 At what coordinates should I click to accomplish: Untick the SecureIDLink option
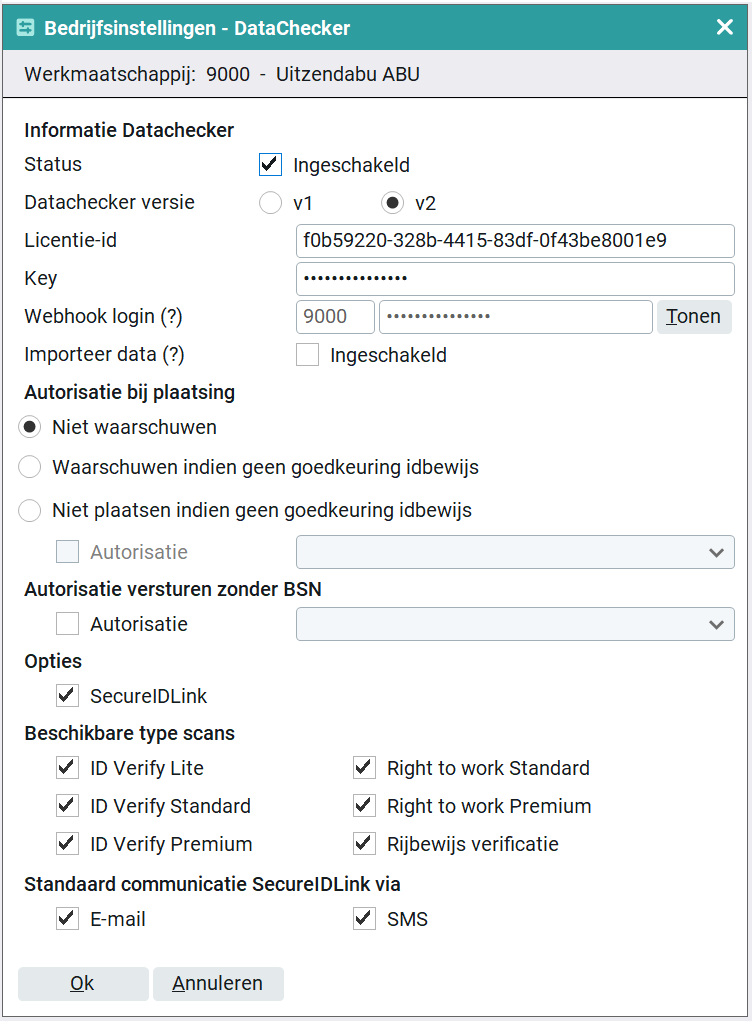(68, 696)
